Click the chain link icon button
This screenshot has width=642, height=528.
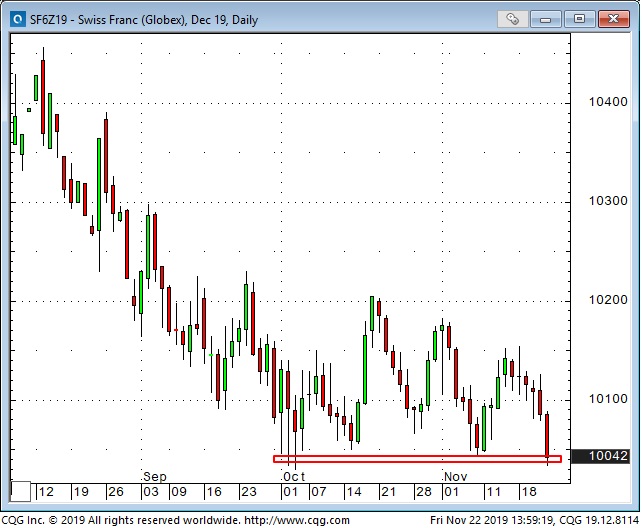tap(512, 18)
